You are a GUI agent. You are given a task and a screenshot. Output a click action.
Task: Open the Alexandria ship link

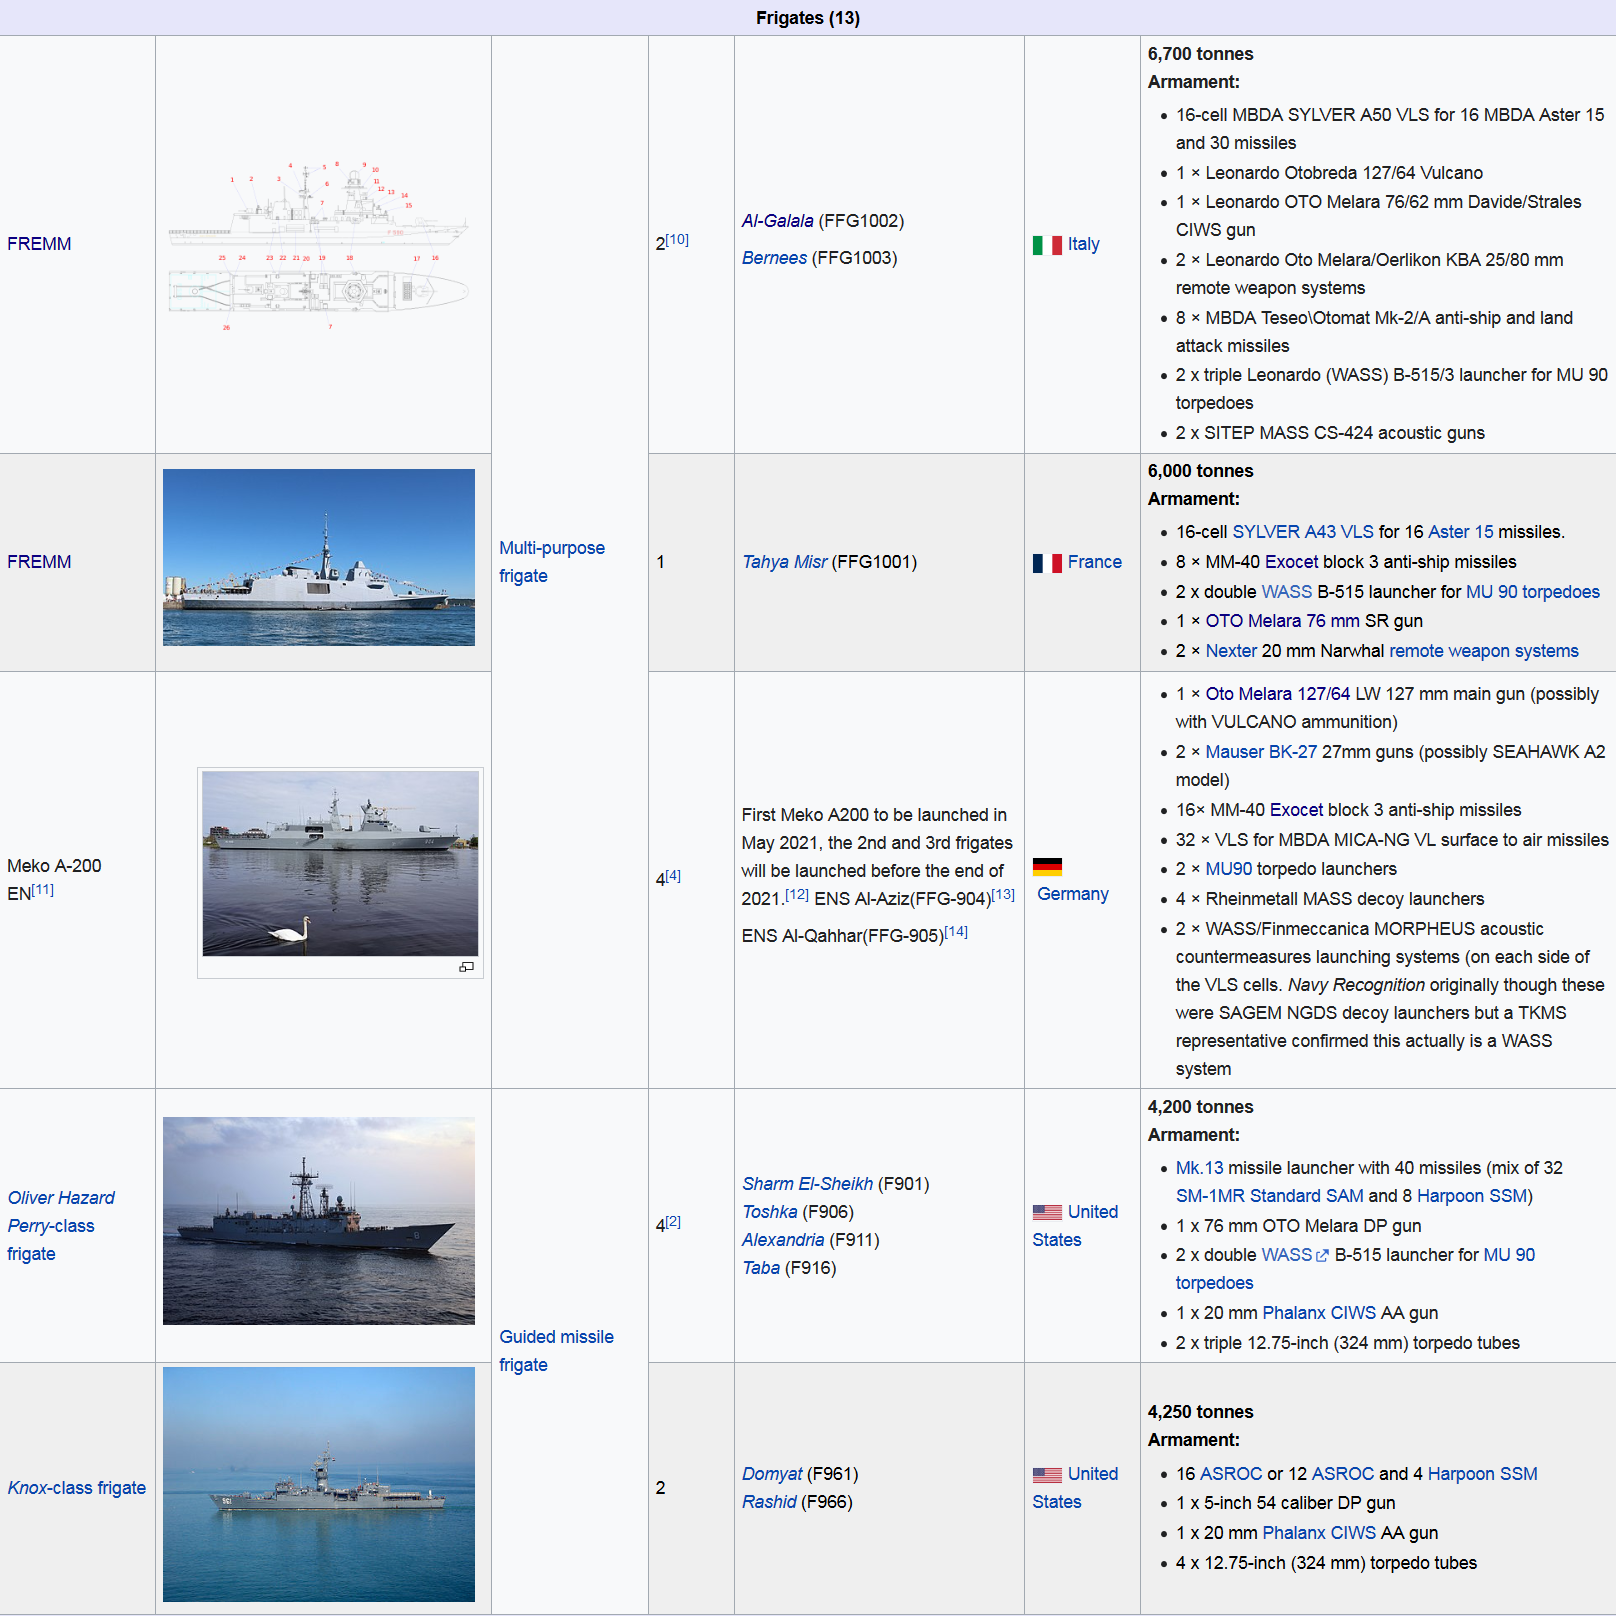click(783, 1240)
